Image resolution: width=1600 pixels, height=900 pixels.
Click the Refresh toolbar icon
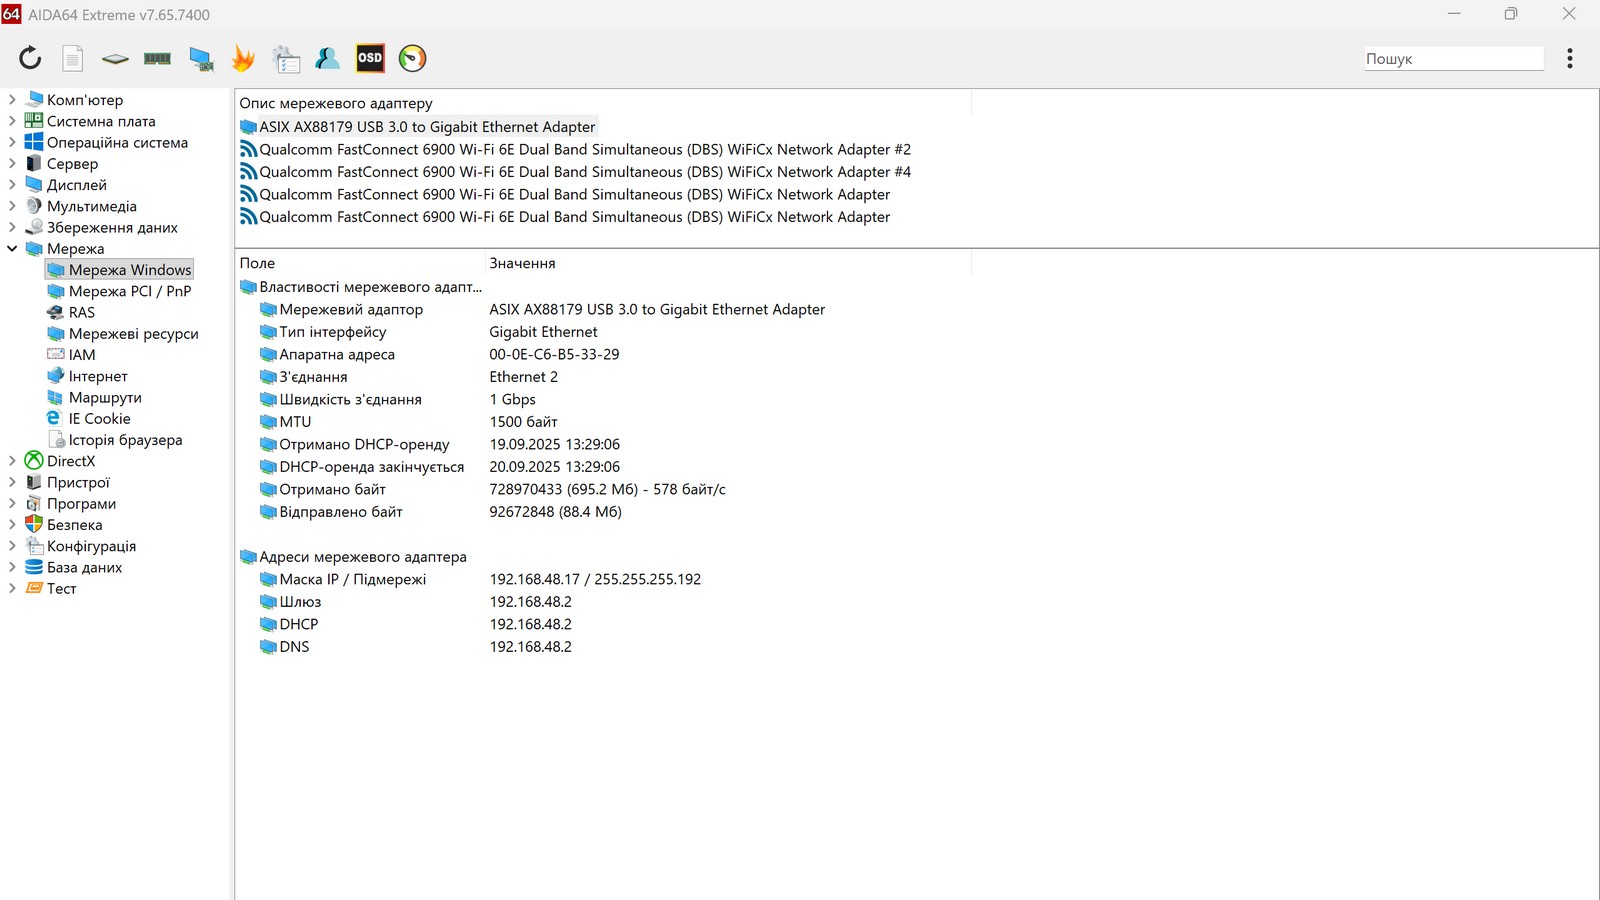[30, 58]
